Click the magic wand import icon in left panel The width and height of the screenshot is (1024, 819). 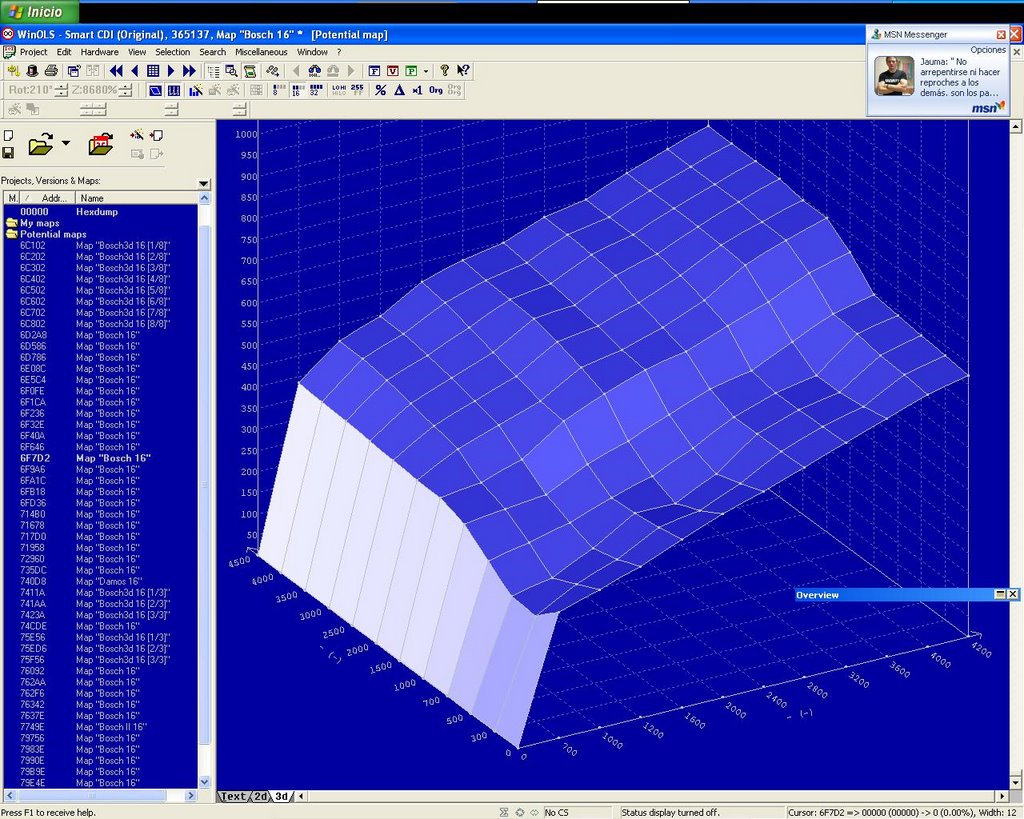[x=137, y=135]
